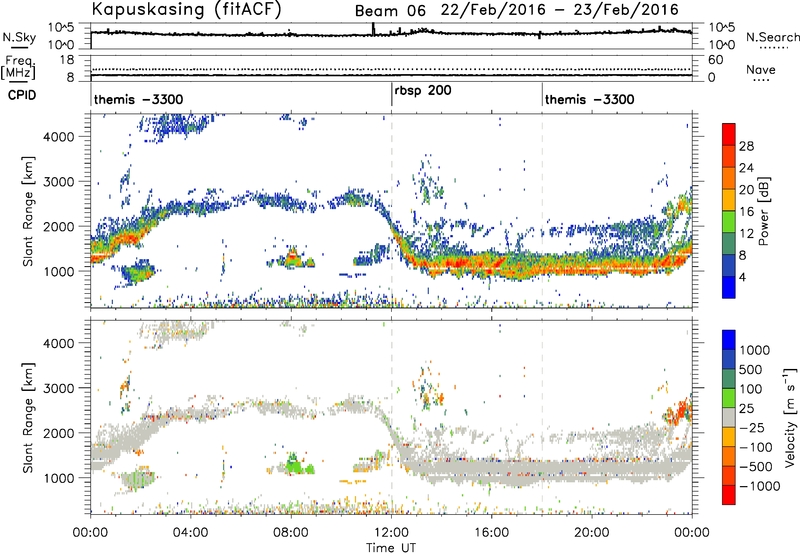Click the gray segment of the Velocity colorbar
Viewport: 800px width, 554px height.
coord(729,417)
